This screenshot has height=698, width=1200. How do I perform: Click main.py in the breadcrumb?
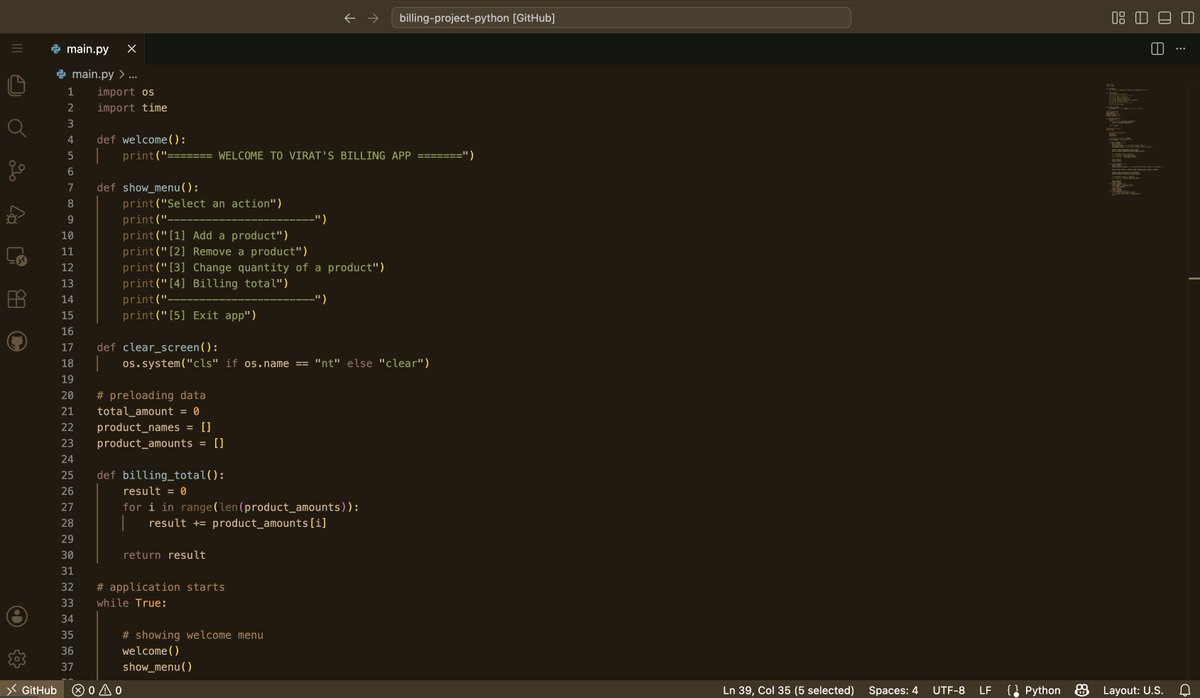coord(92,74)
